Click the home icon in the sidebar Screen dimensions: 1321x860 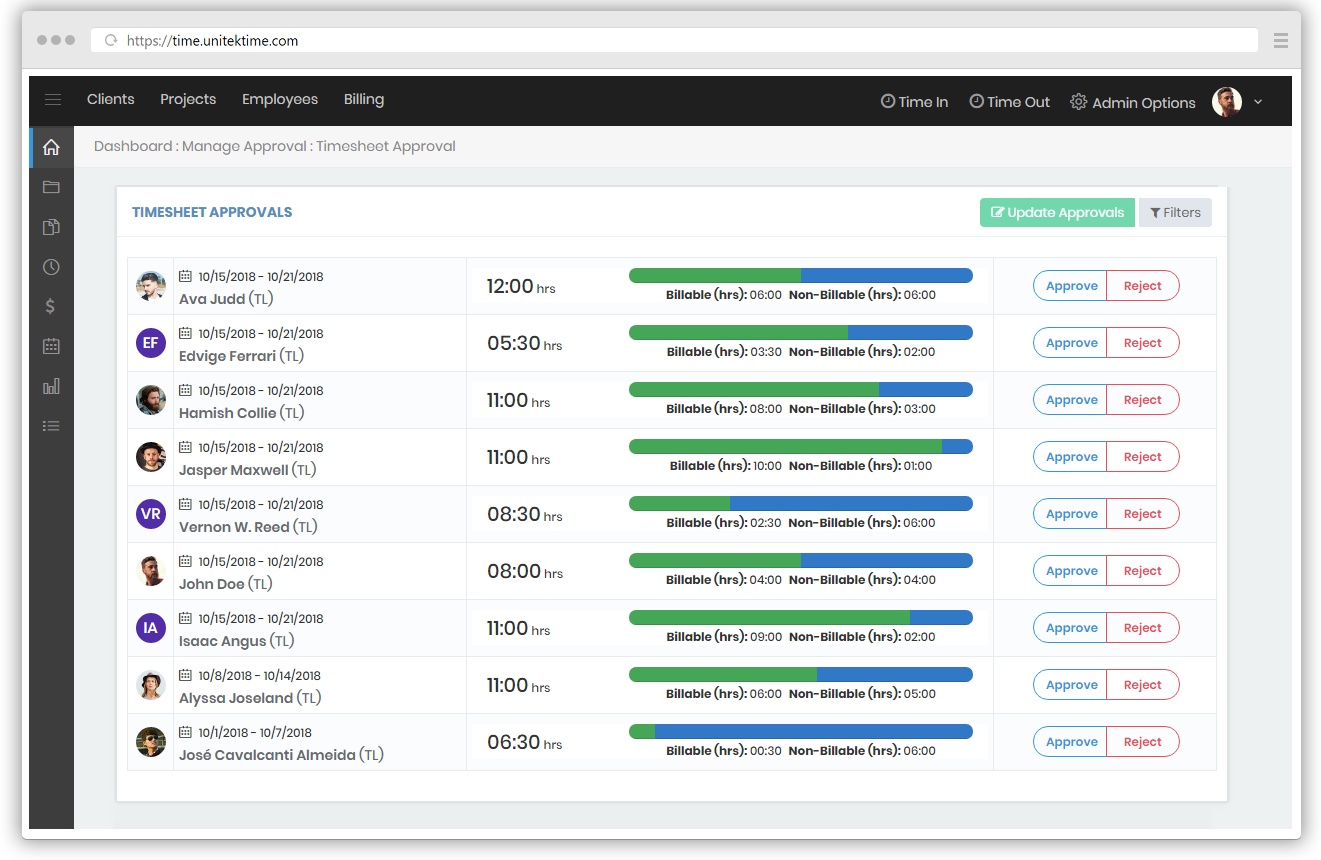pos(51,147)
